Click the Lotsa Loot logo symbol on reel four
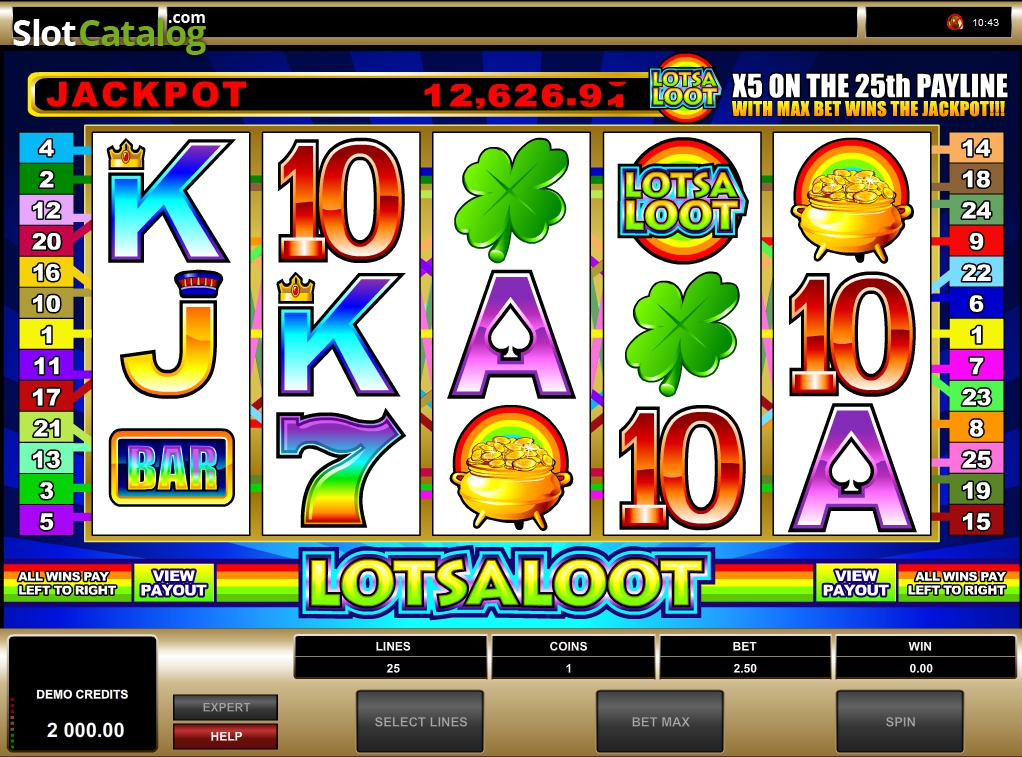 682,201
